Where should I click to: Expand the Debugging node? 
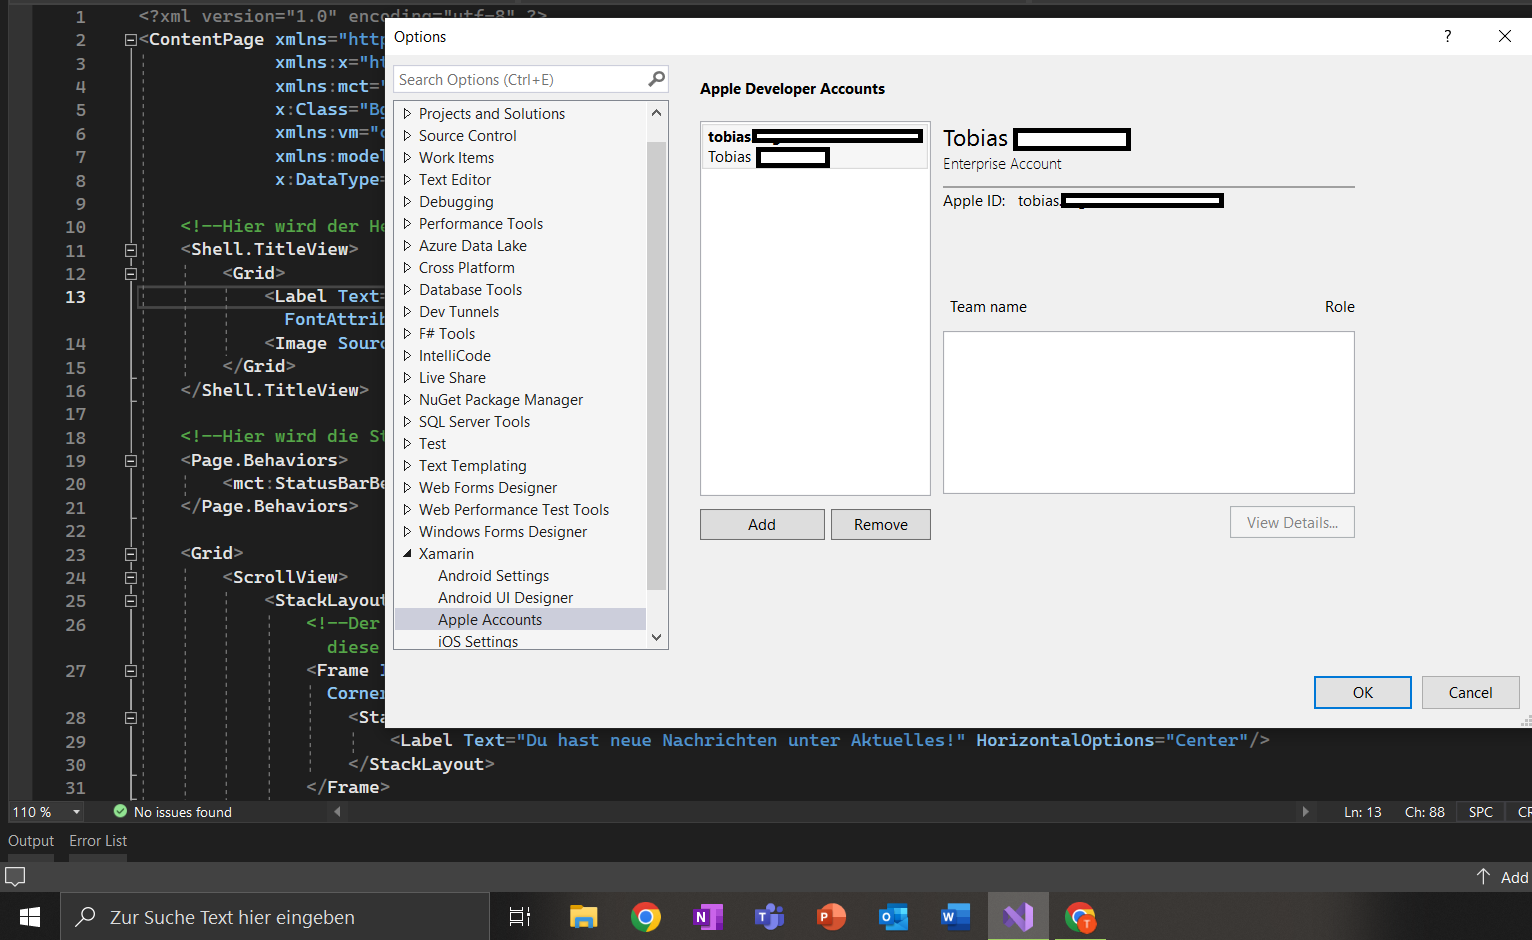407,201
